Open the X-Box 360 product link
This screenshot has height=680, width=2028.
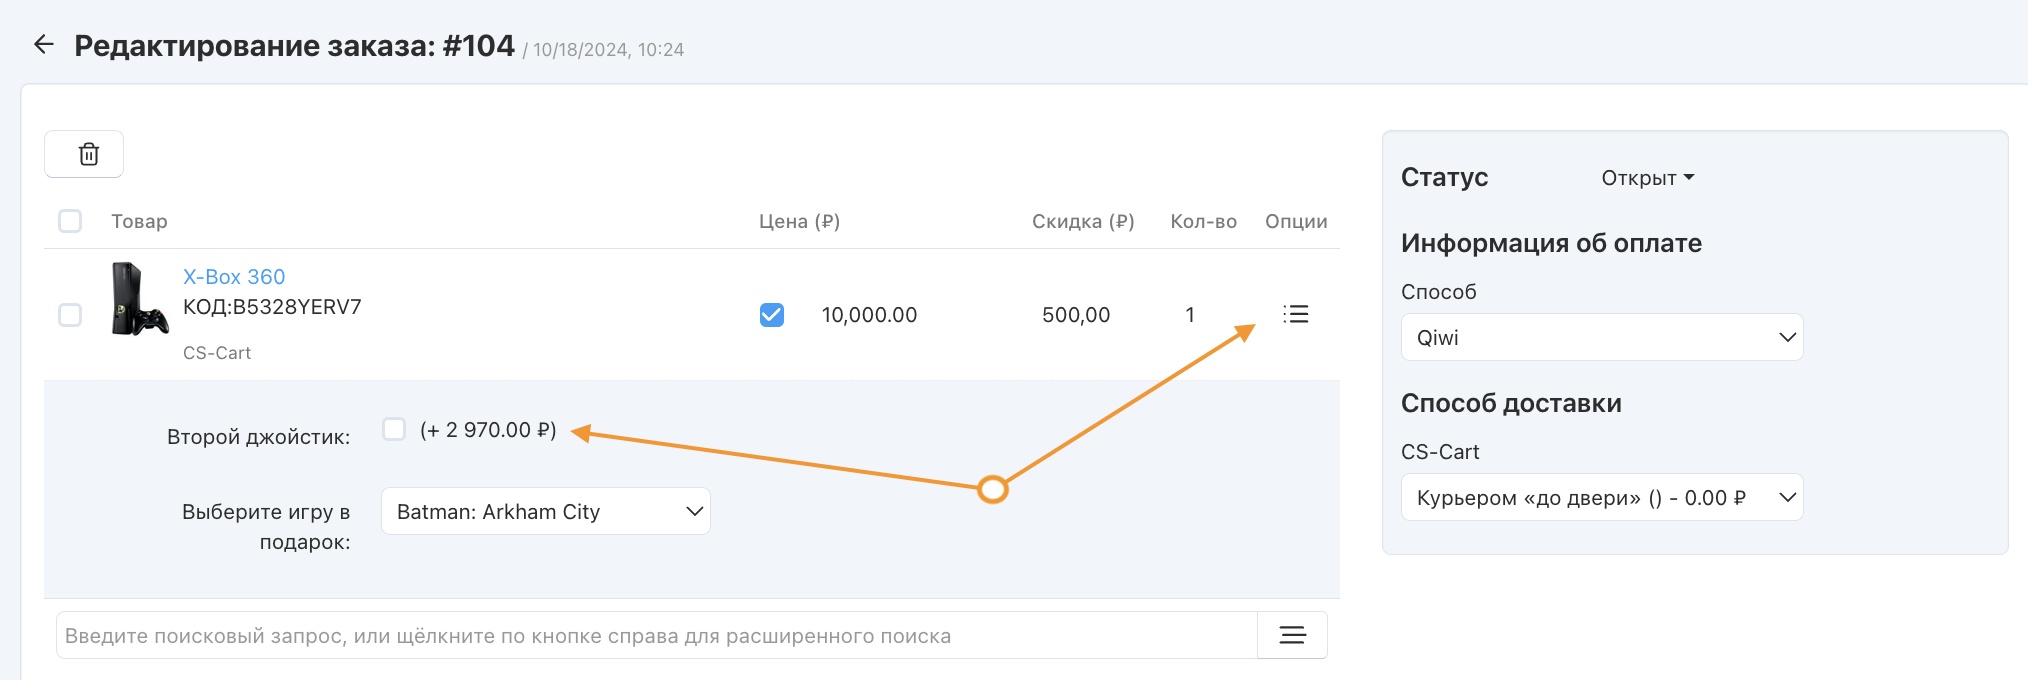(x=234, y=277)
